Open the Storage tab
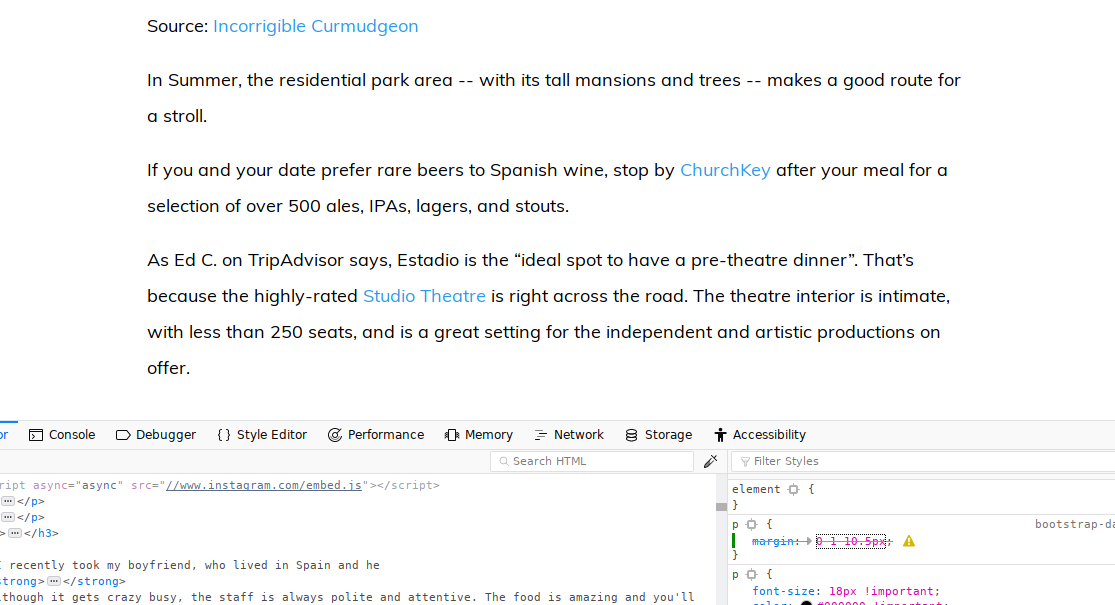 (658, 435)
